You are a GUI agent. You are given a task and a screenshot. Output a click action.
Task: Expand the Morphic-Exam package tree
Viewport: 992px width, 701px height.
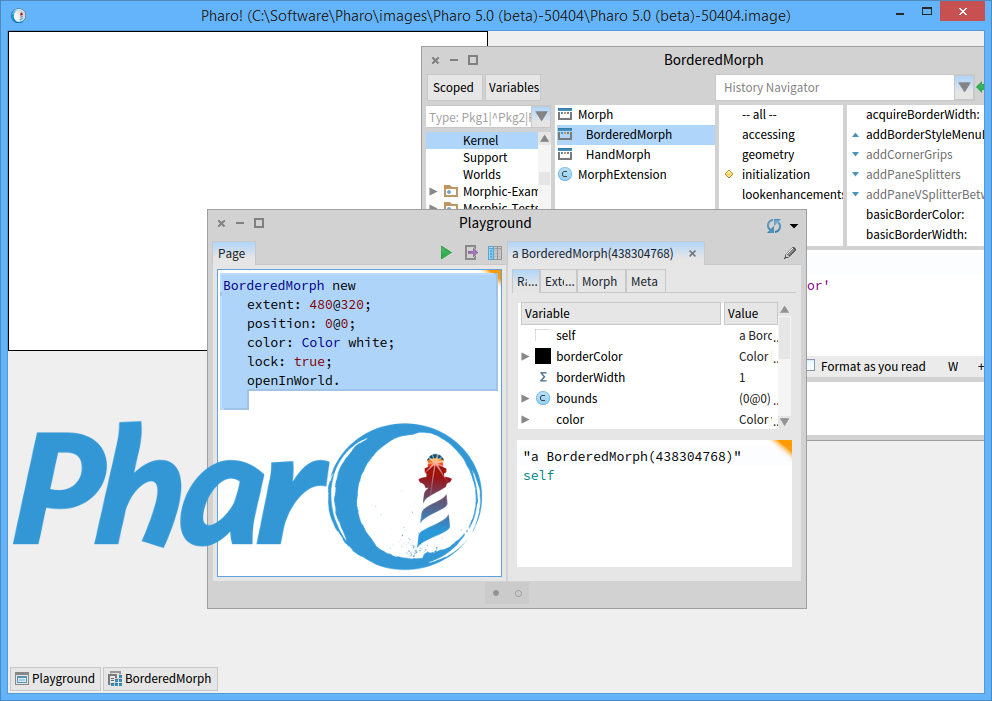(433, 191)
